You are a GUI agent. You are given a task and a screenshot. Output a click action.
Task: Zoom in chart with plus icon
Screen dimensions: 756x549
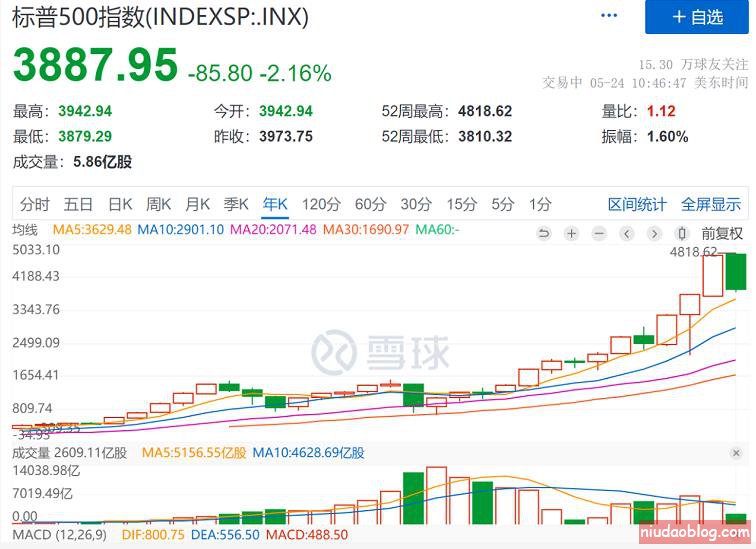pos(571,234)
